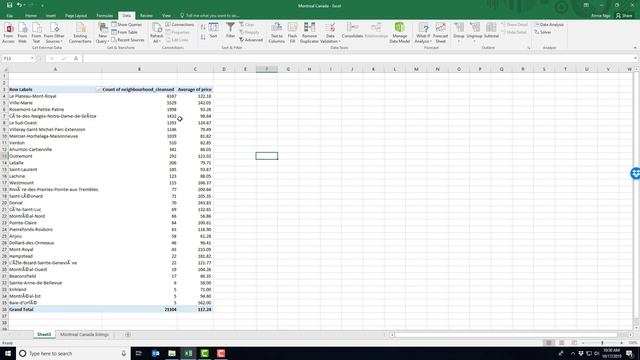The height and width of the screenshot is (360, 640).
Task: Open Recent Sources list
Action: [x=128, y=40]
